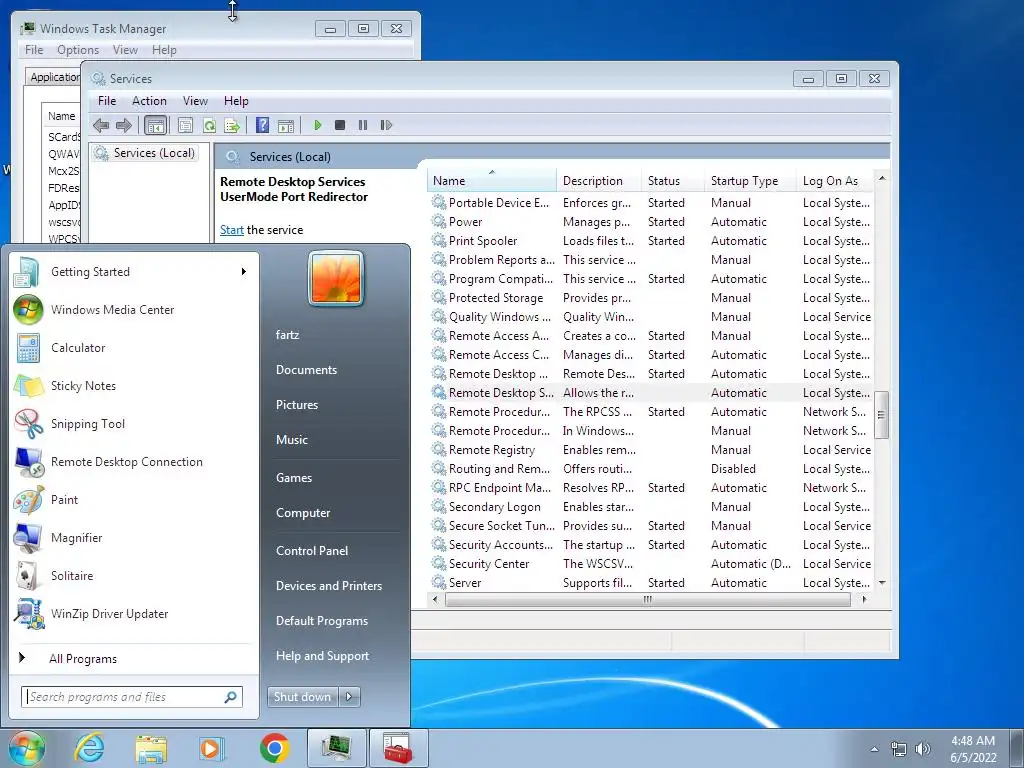Click the Internet Explorer taskbar icon
This screenshot has height=768, width=1024.
89,748
